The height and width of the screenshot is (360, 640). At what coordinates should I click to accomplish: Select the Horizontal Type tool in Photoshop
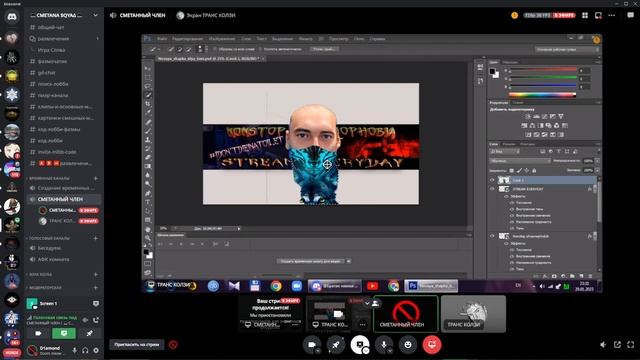coord(148,202)
